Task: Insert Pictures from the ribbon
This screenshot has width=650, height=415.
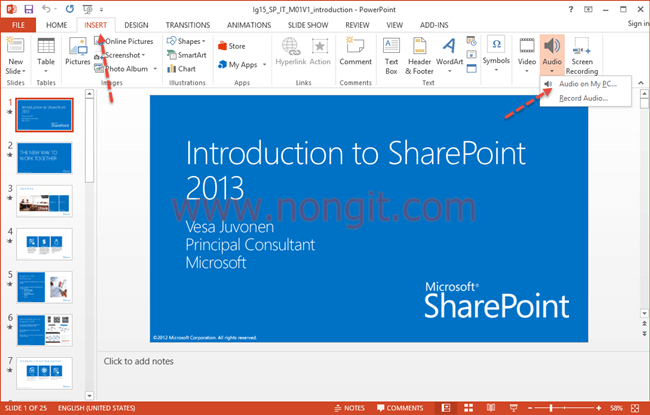Action: point(78,51)
